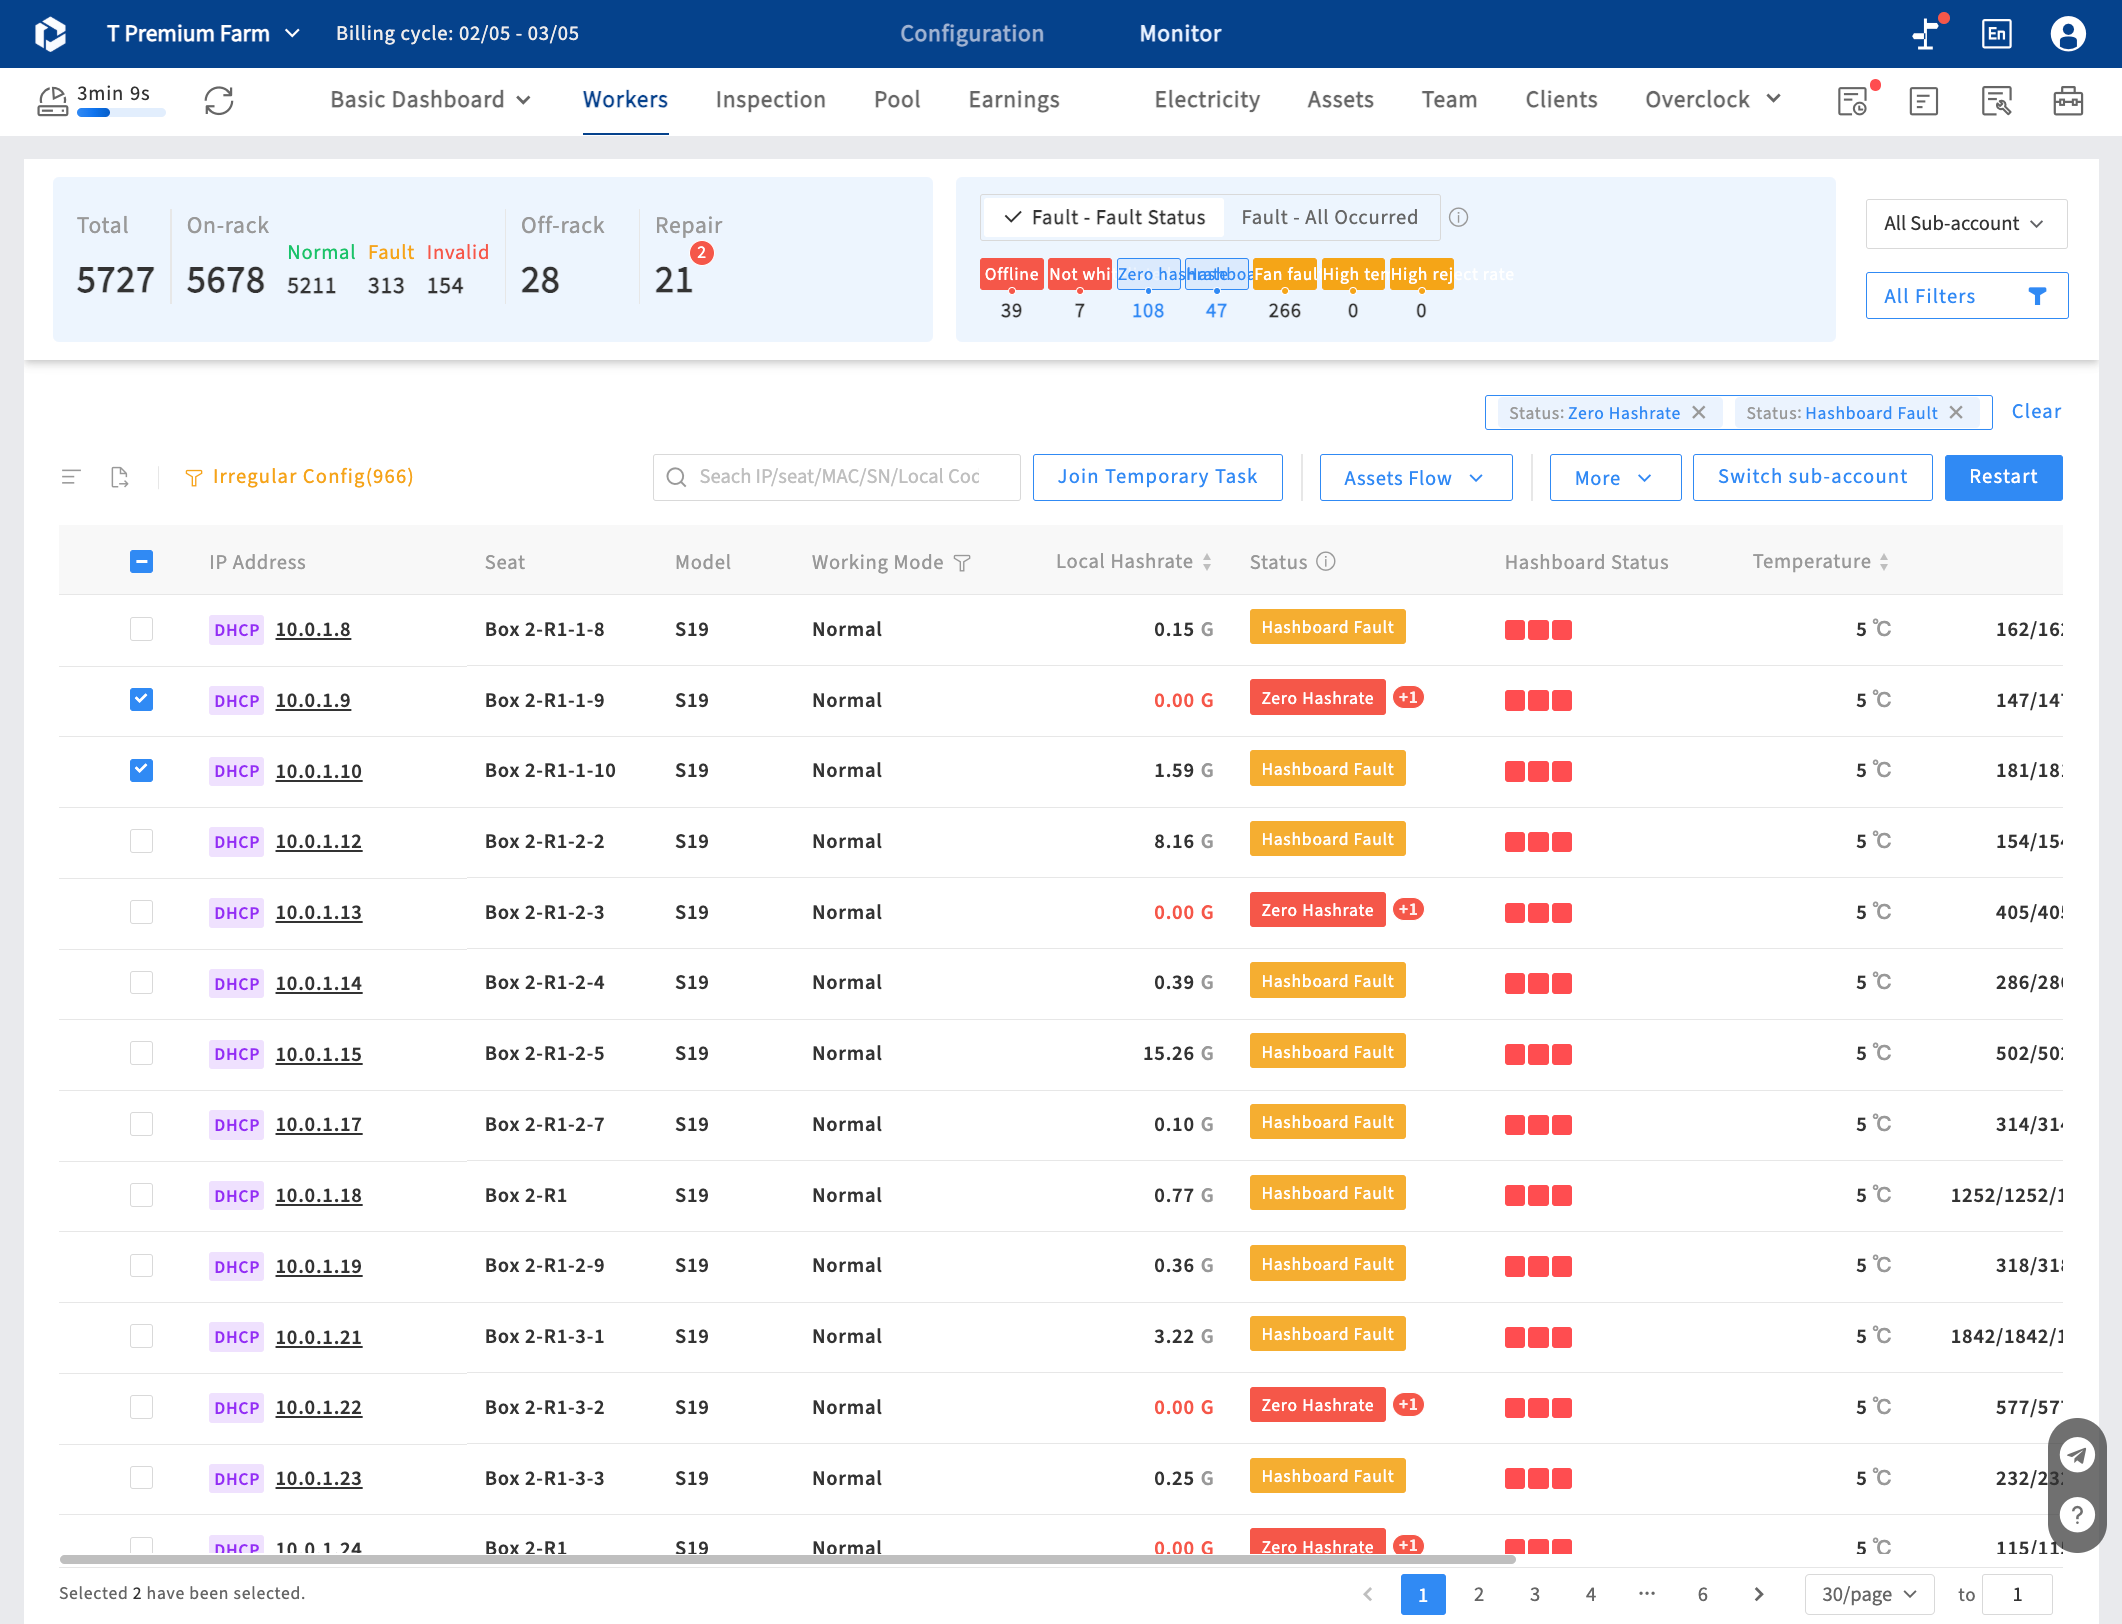The width and height of the screenshot is (2122, 1624).
Task: Open the All Sub-account dropdown
Action: pyautogui.click(x=1966, y=223)
